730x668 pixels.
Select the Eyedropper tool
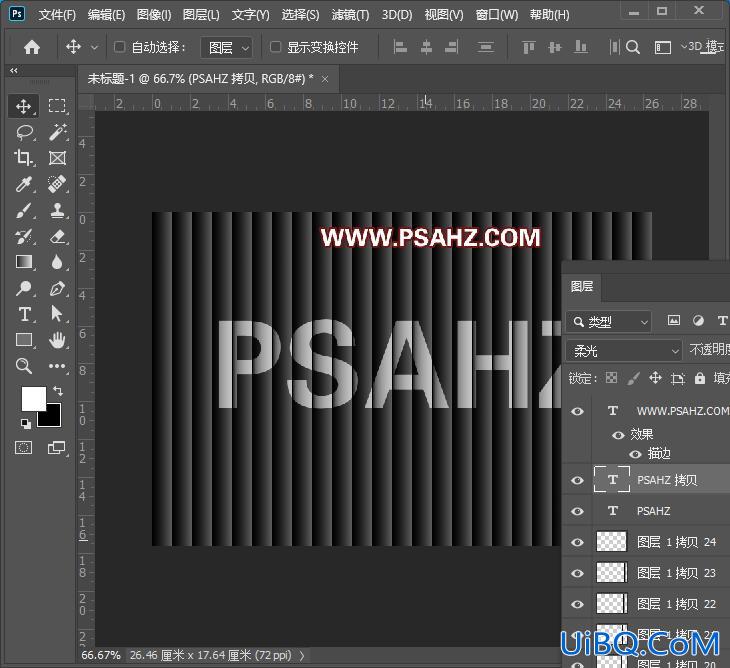tap(24, 184)
